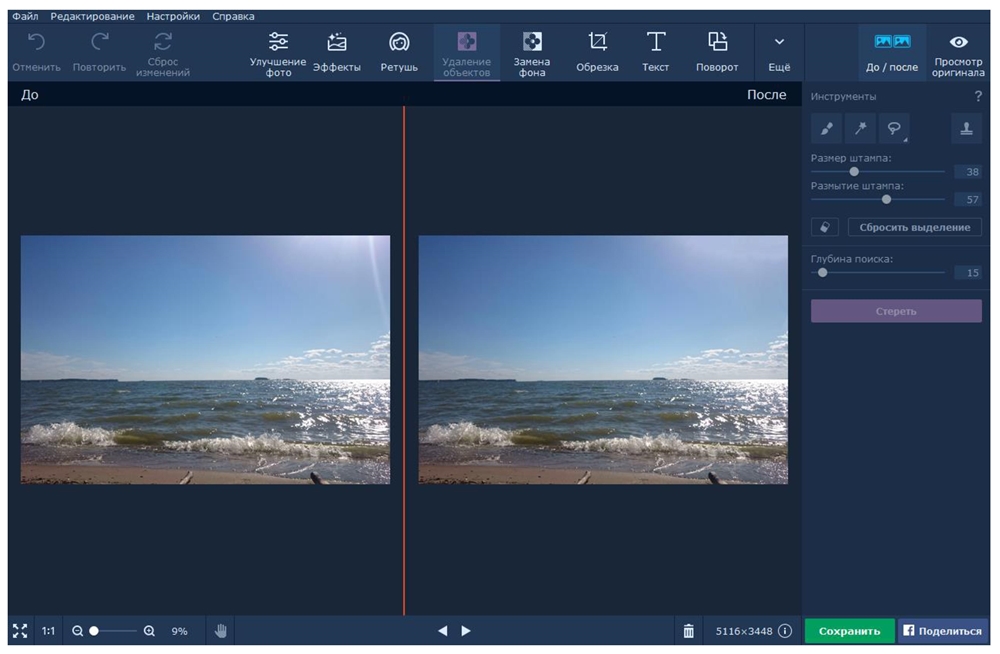Click the До photo preview
The width and height of the screenshot is (1000, 654).
pos(205,360)
